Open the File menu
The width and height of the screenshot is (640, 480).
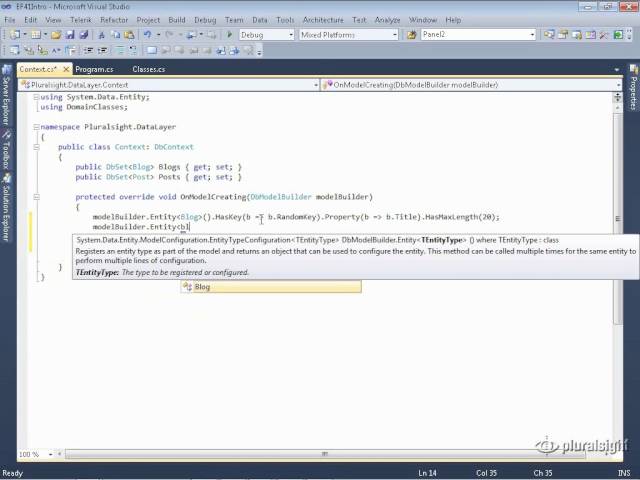pyautogui.click(x=10, y=20)
